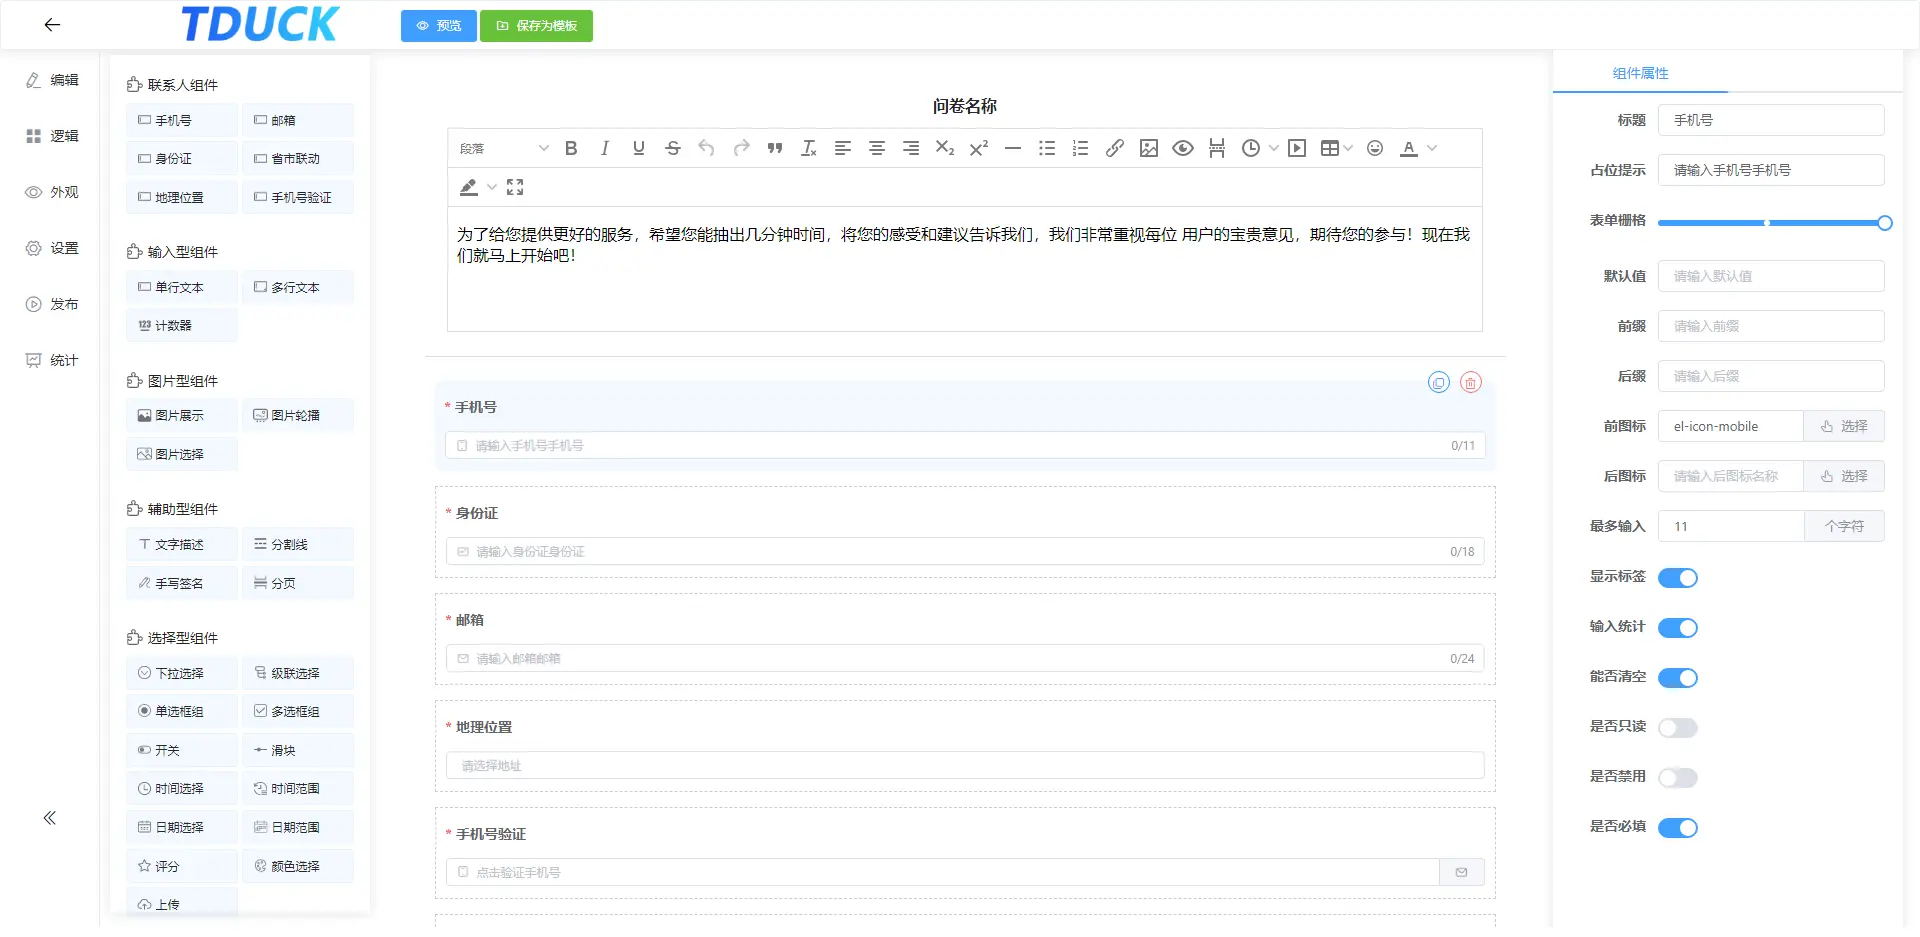Go back using the top-left arrow
The height and width of the screenshot is (937, 1920).
click(x=52, y=25)
